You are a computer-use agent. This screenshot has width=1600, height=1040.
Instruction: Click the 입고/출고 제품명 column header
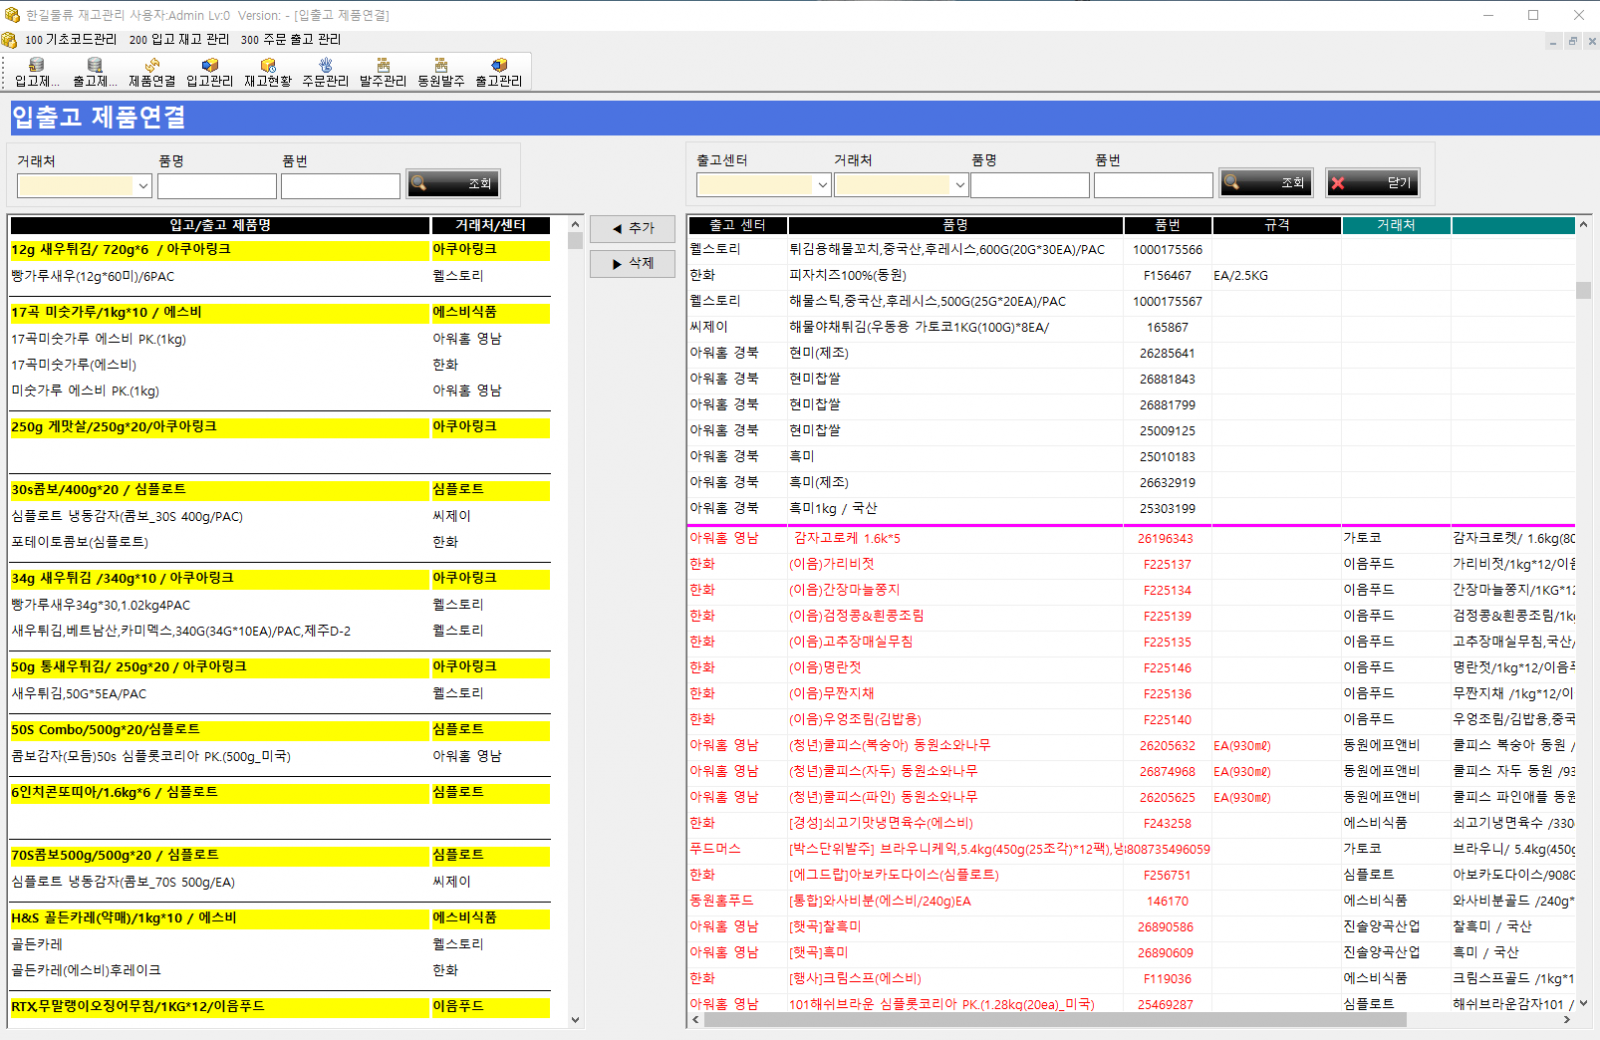[x=220, y=225]
